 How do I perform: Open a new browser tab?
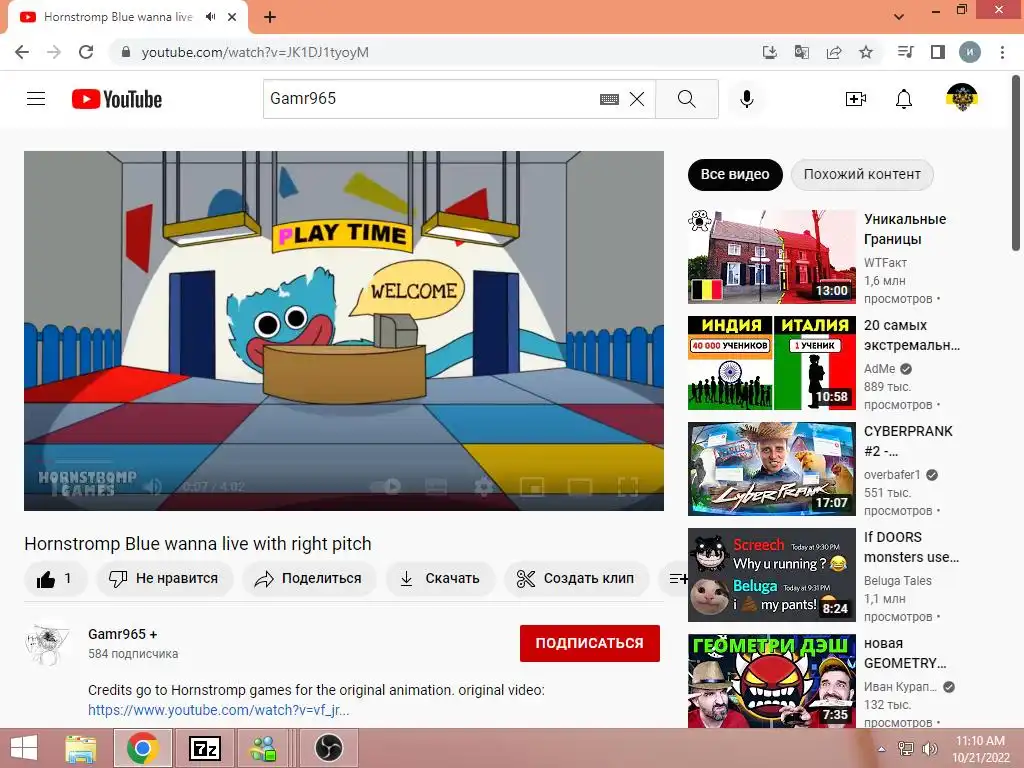(270, 17)
